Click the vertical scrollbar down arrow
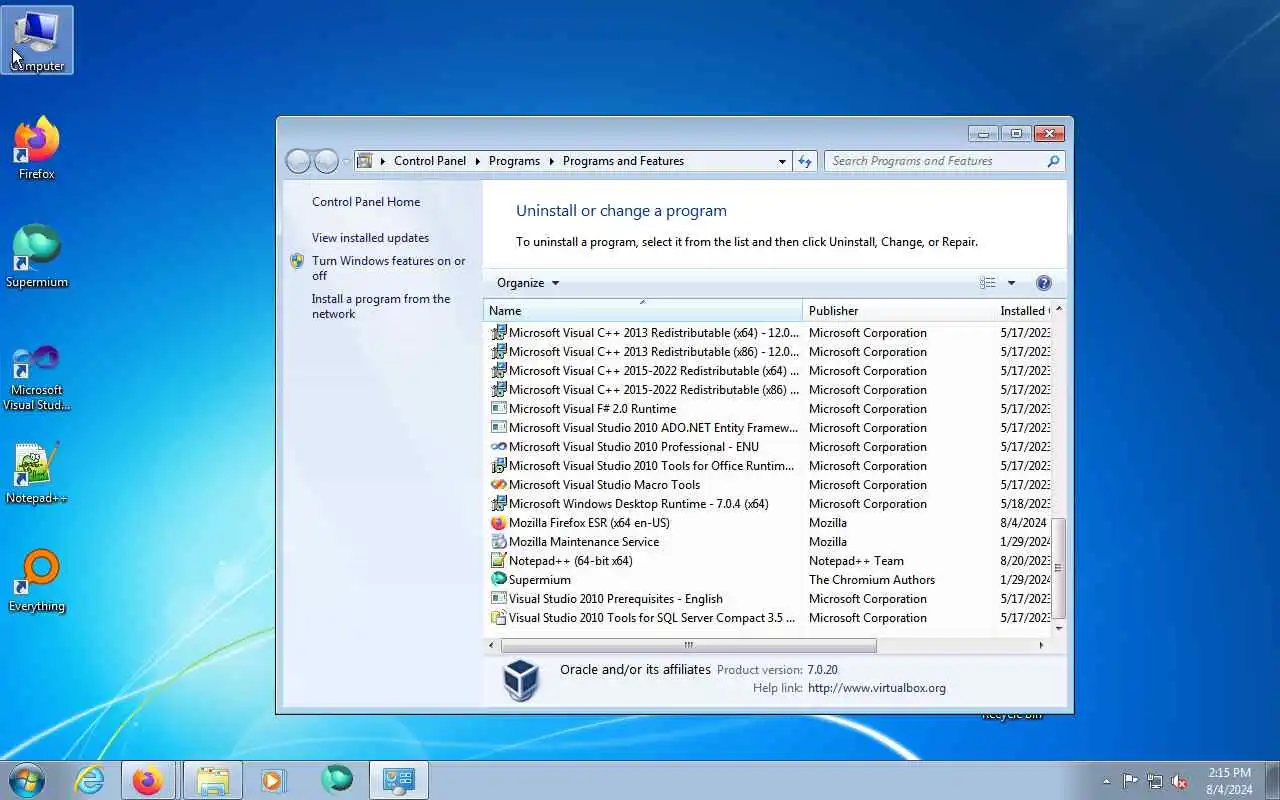Viewport: 1280px width, 800px height. tap(1059, 628)
